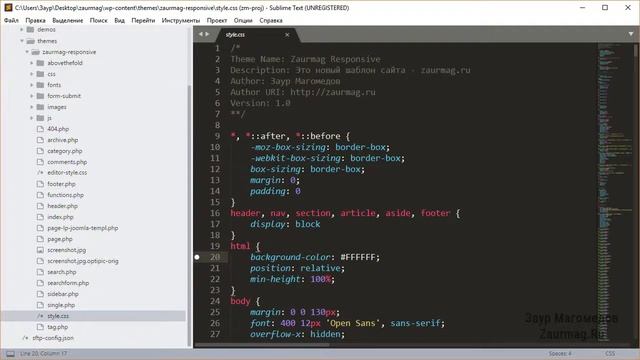Go to next tab with right arrow
Screen dimensions: 640x360
tap(207, 34)
